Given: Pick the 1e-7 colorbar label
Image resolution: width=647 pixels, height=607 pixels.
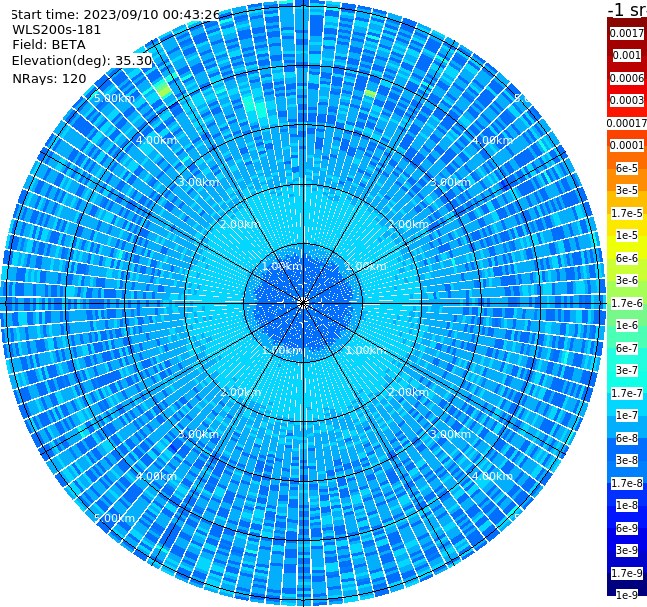Looking at the screenshot, I should click(x=627, y=415).
